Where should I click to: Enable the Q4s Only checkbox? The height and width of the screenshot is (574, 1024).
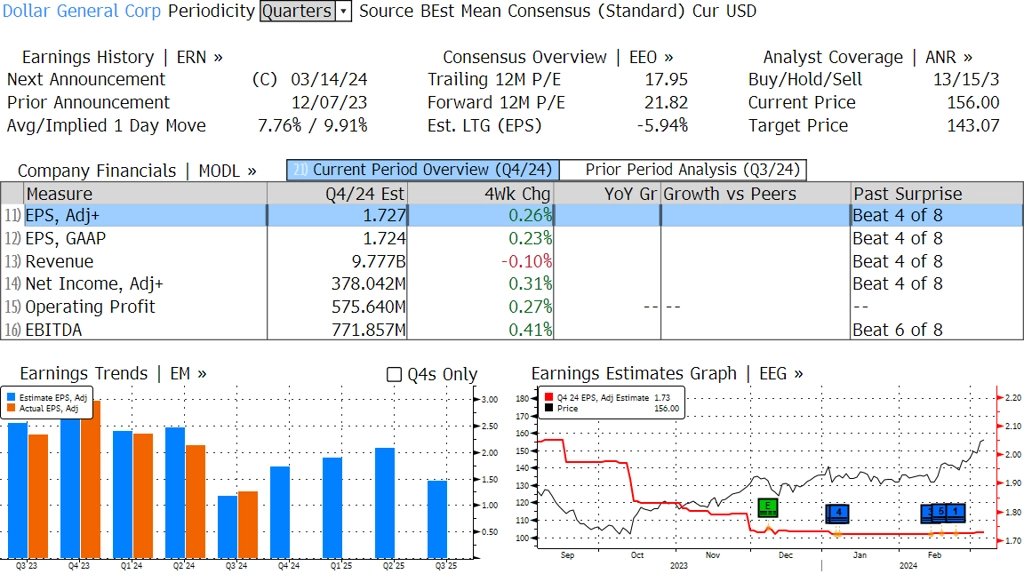click(394, 374)
